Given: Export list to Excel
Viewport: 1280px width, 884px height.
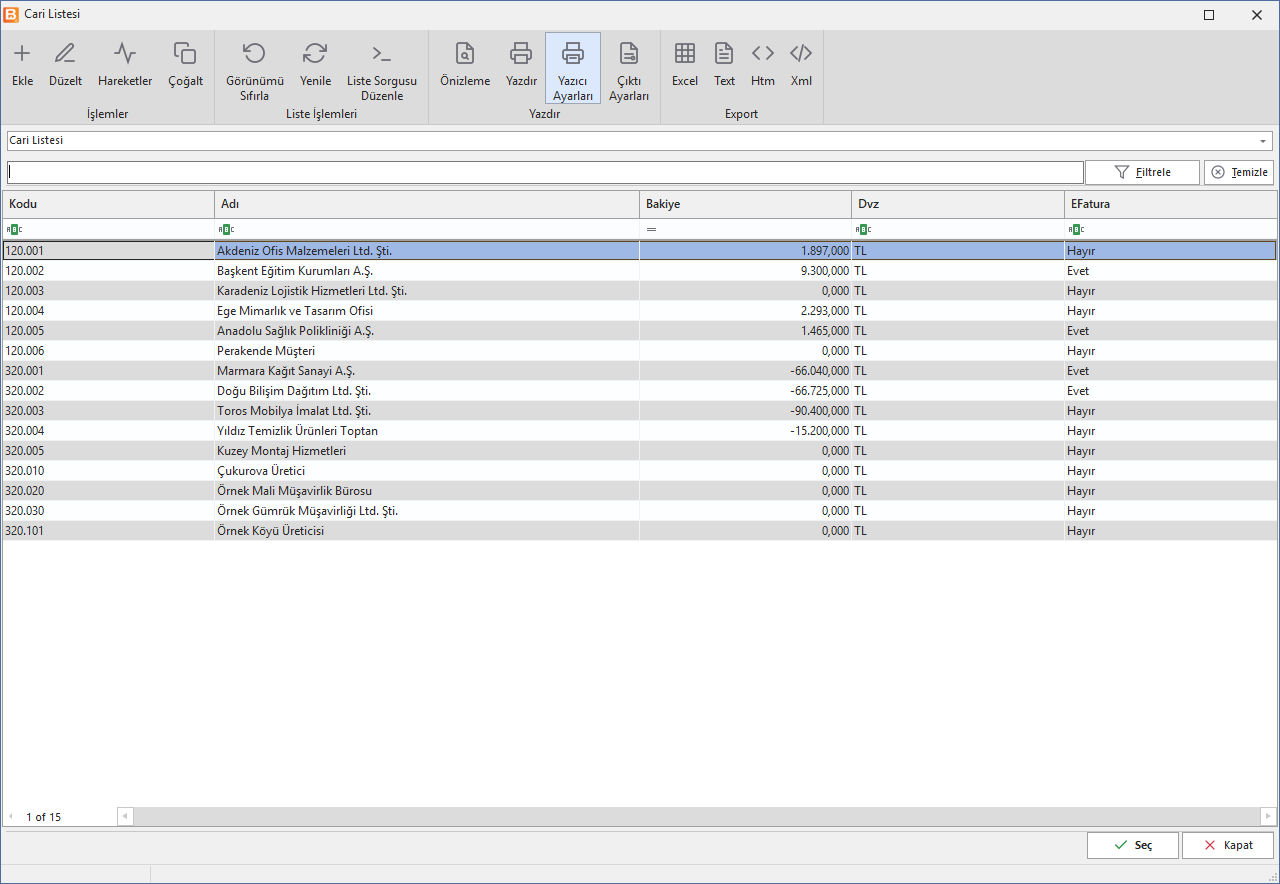Looking at the screenshot, I should tap(685, 65).
